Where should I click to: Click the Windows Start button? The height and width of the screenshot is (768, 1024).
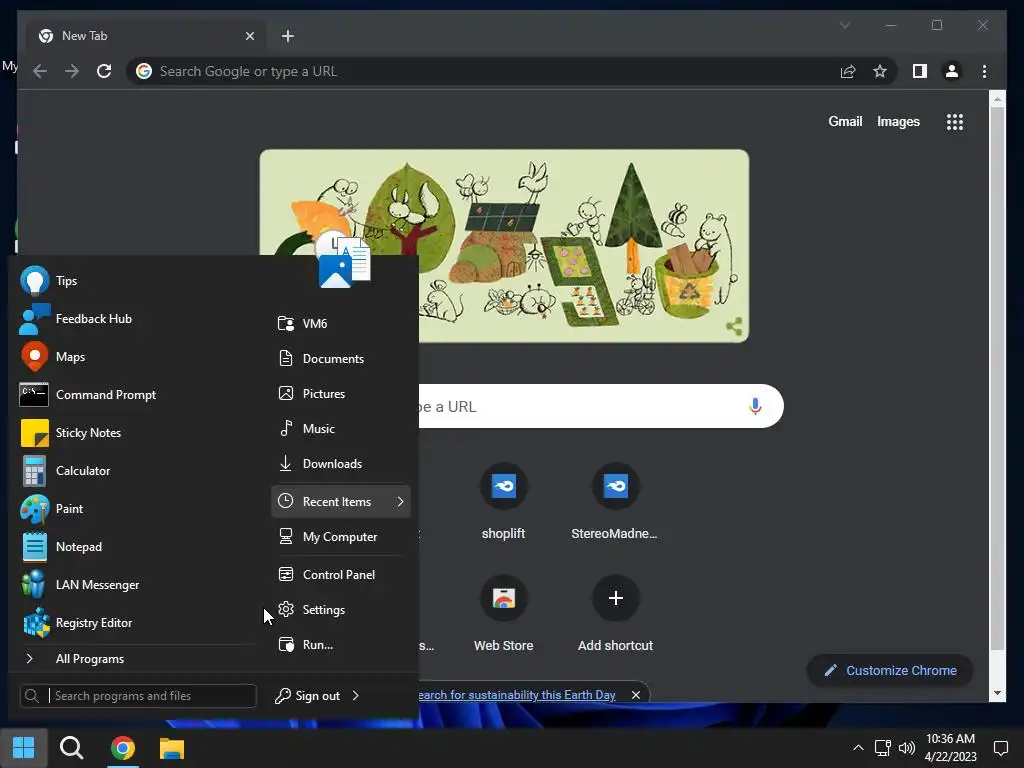(x=24, y=748)
